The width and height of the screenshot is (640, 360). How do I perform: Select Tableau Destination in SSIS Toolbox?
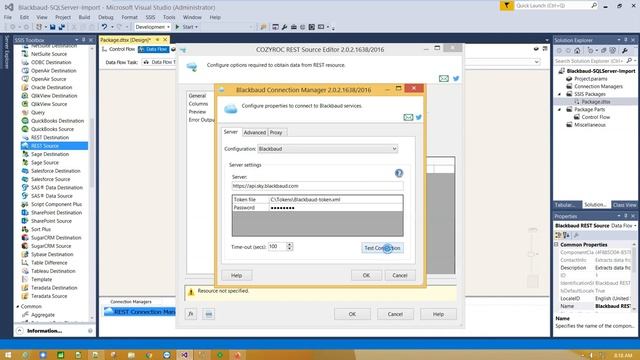(53, 271)
